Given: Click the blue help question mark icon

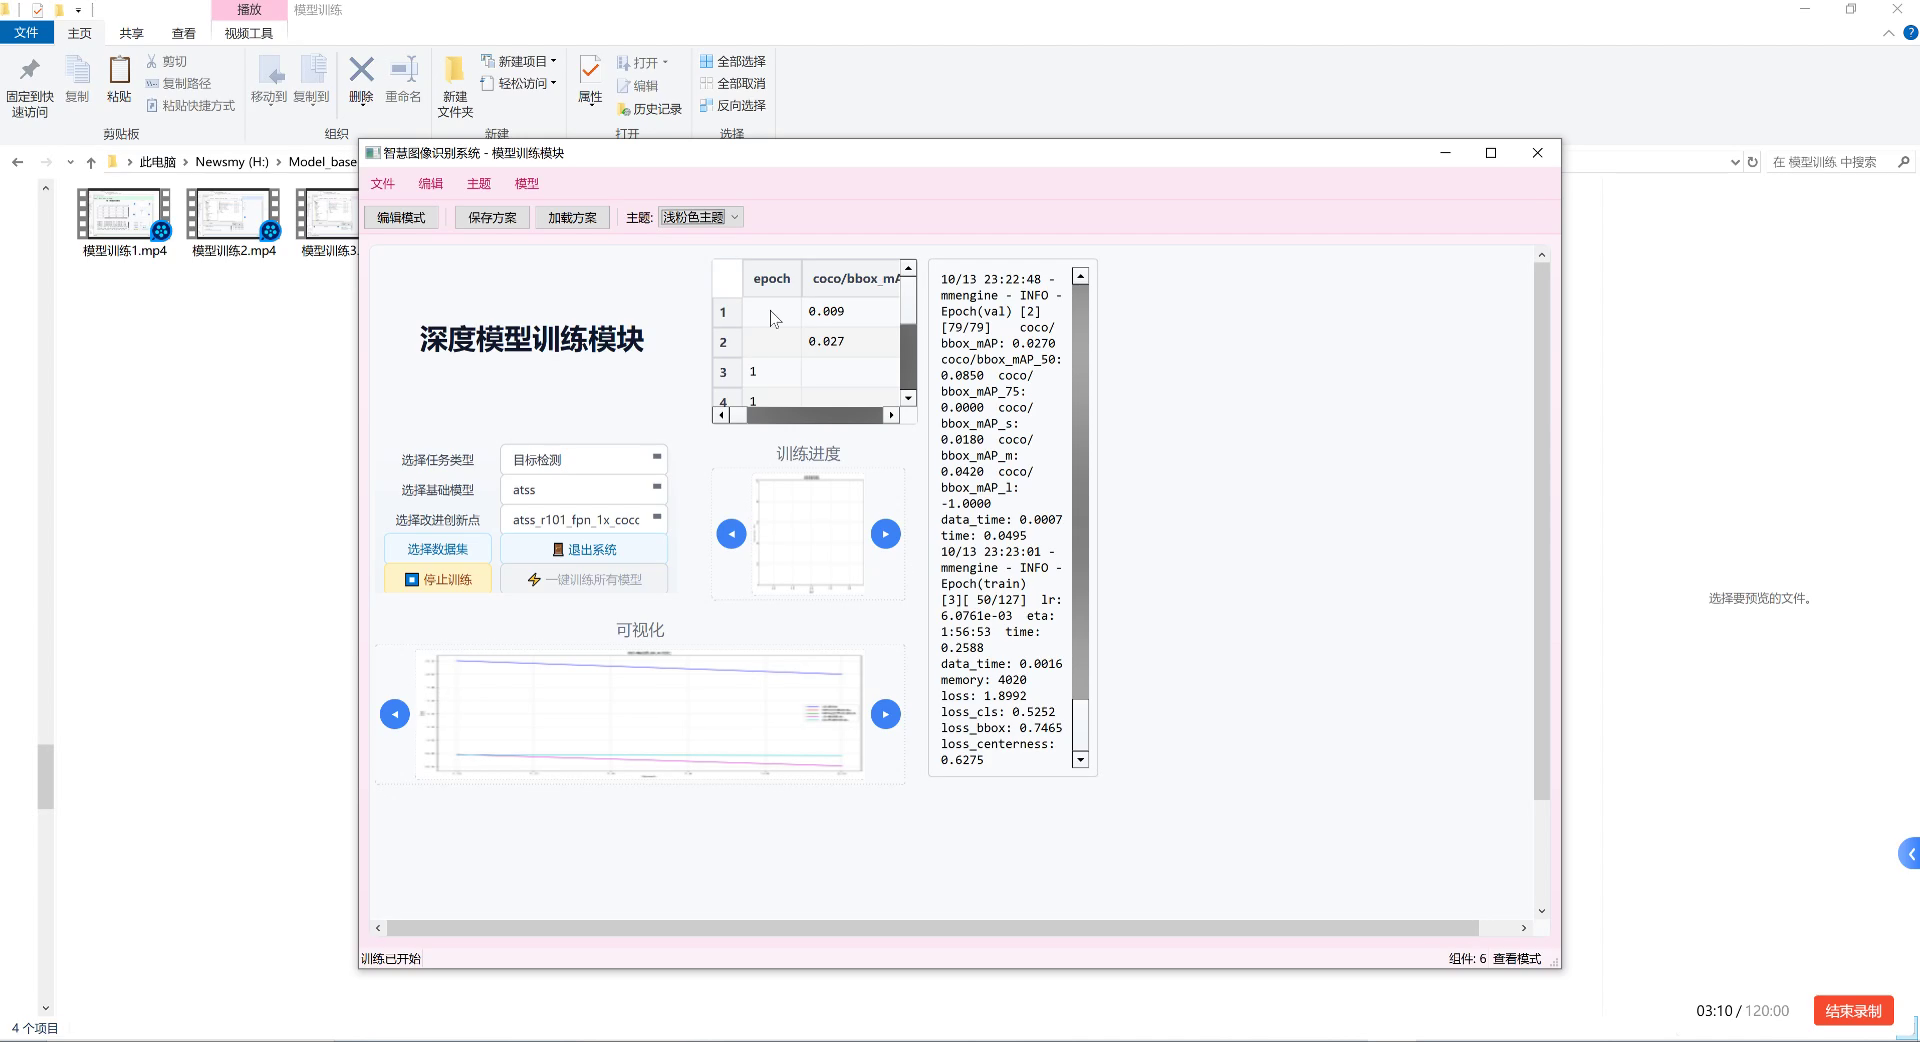Looking at the screenshot, I should click(x=1909, y=33).
